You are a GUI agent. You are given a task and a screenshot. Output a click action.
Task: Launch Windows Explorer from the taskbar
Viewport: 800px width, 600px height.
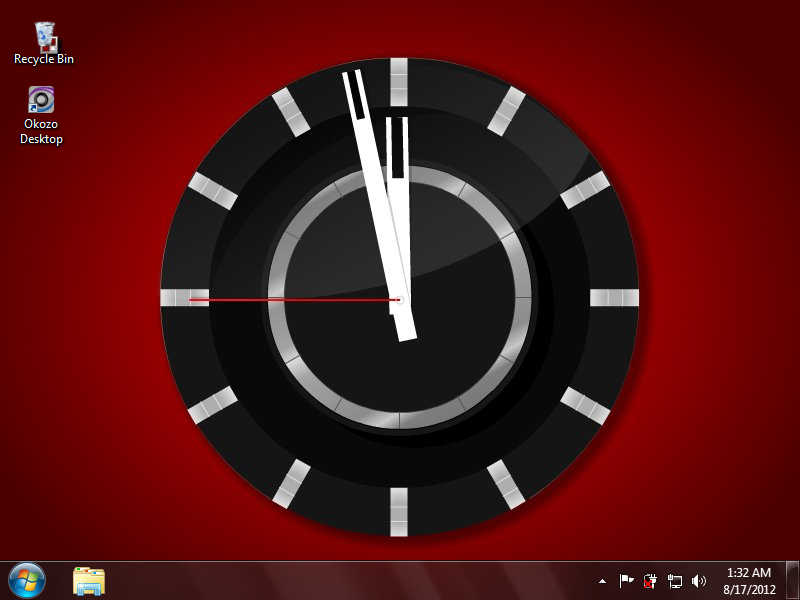89,581
